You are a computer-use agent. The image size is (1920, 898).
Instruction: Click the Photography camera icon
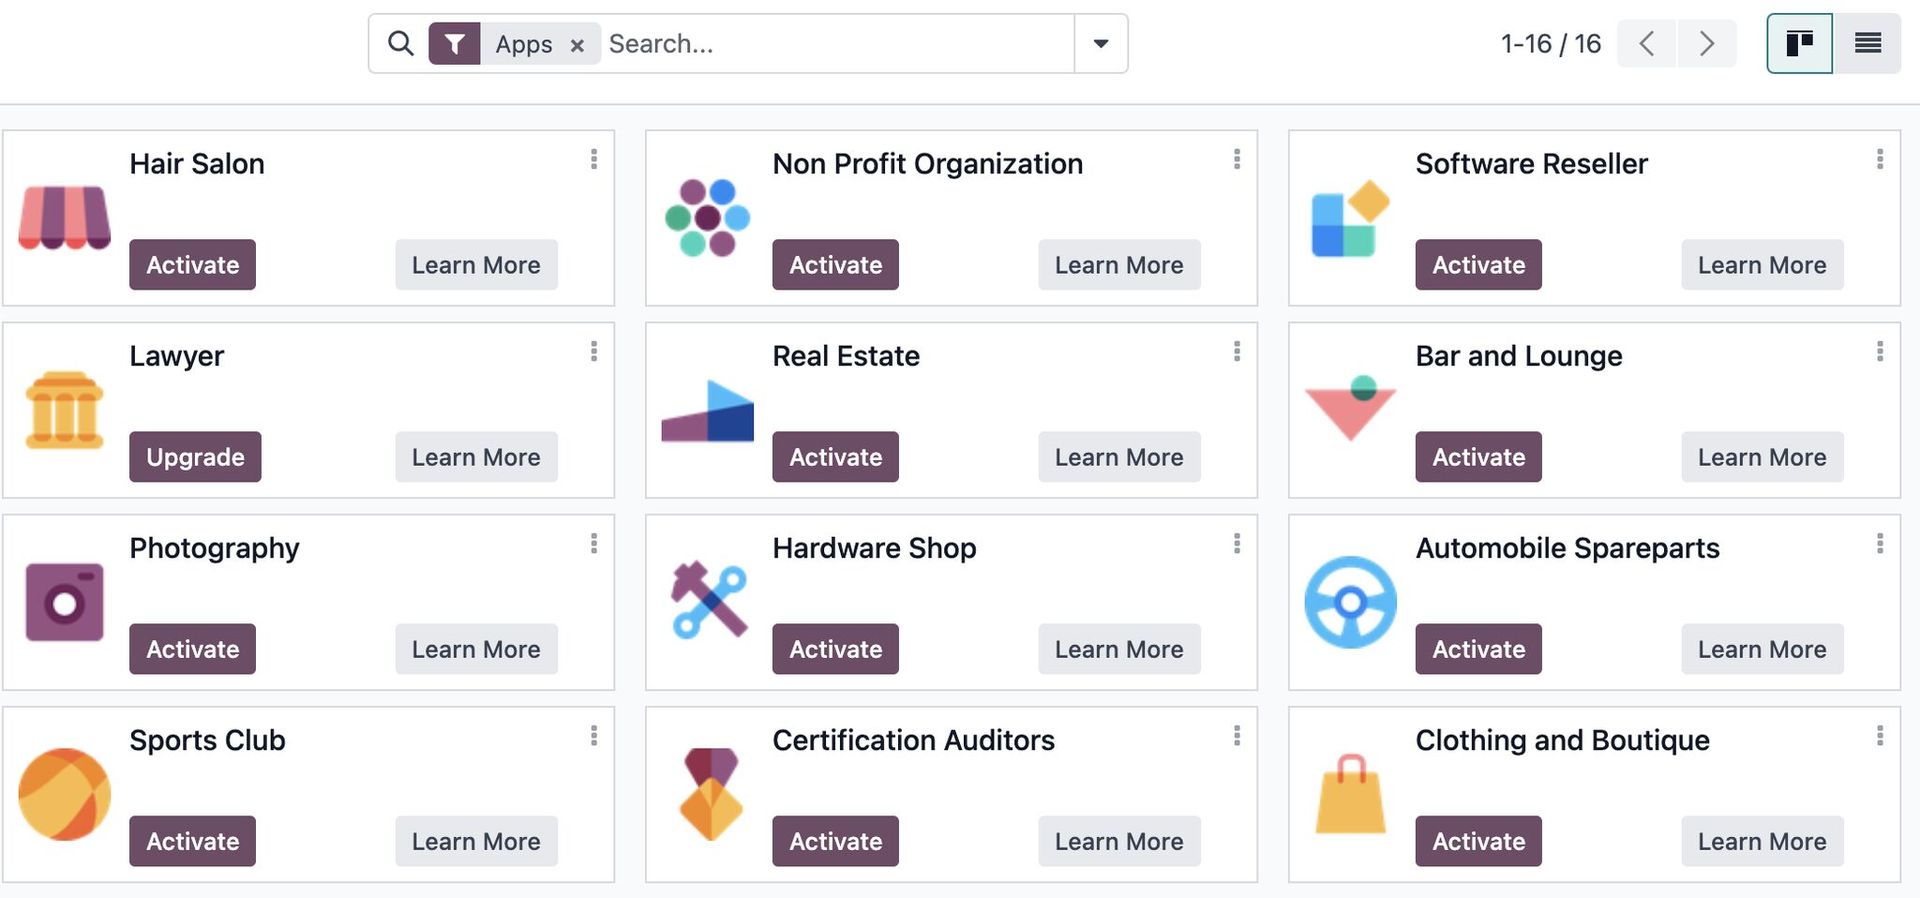pyautogui.click(x=64, y=601)
